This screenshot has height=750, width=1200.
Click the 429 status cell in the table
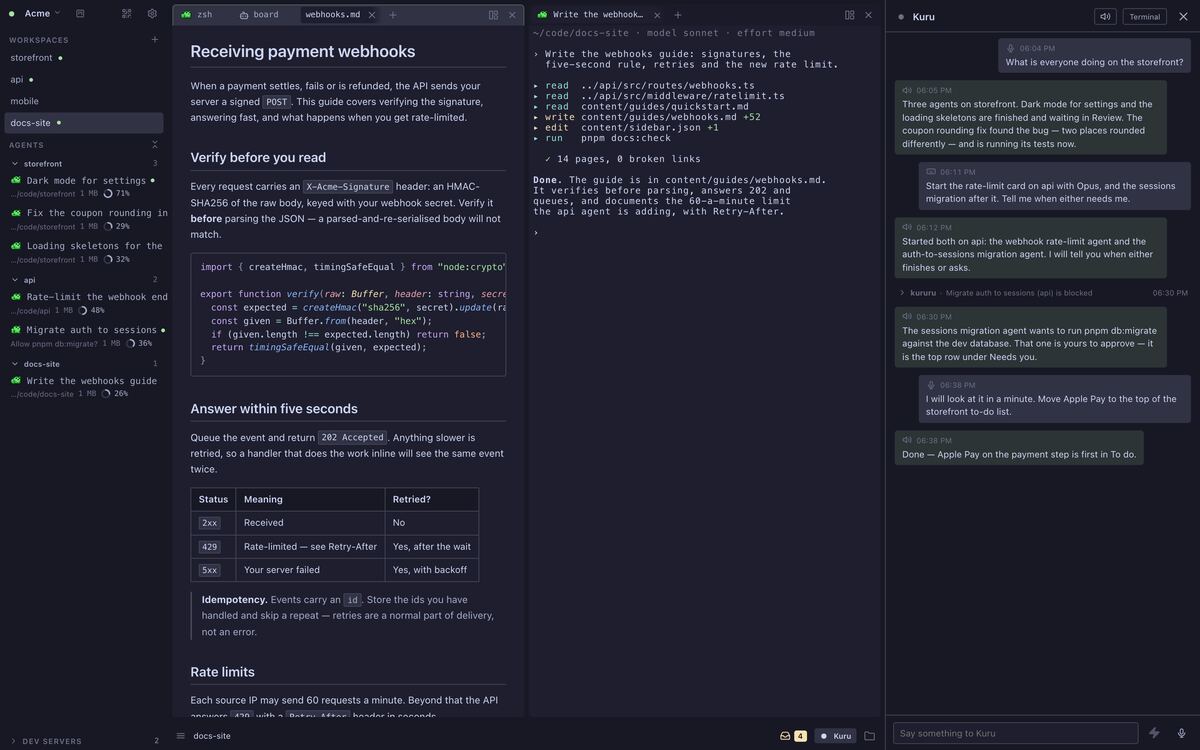click(212, 546)
